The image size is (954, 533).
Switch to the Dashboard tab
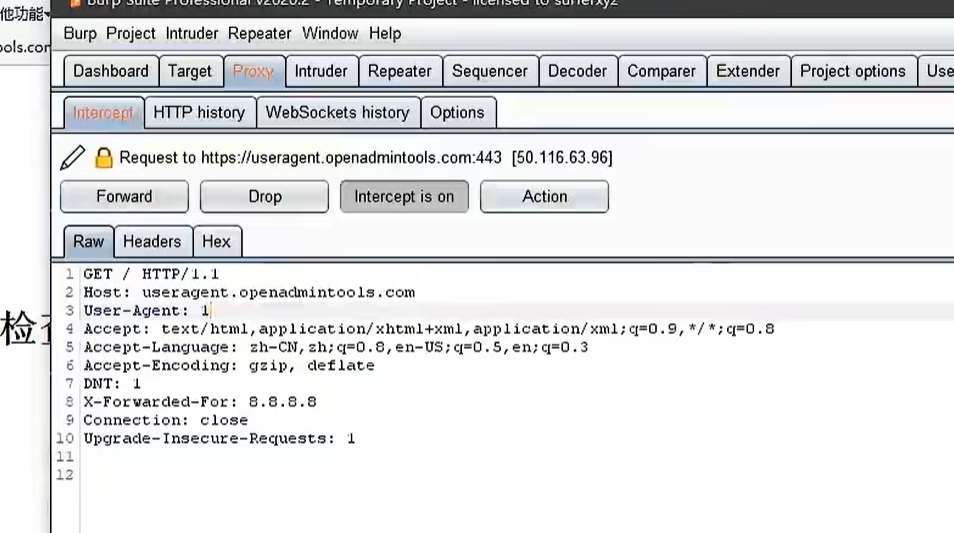[x=111, y=71]
